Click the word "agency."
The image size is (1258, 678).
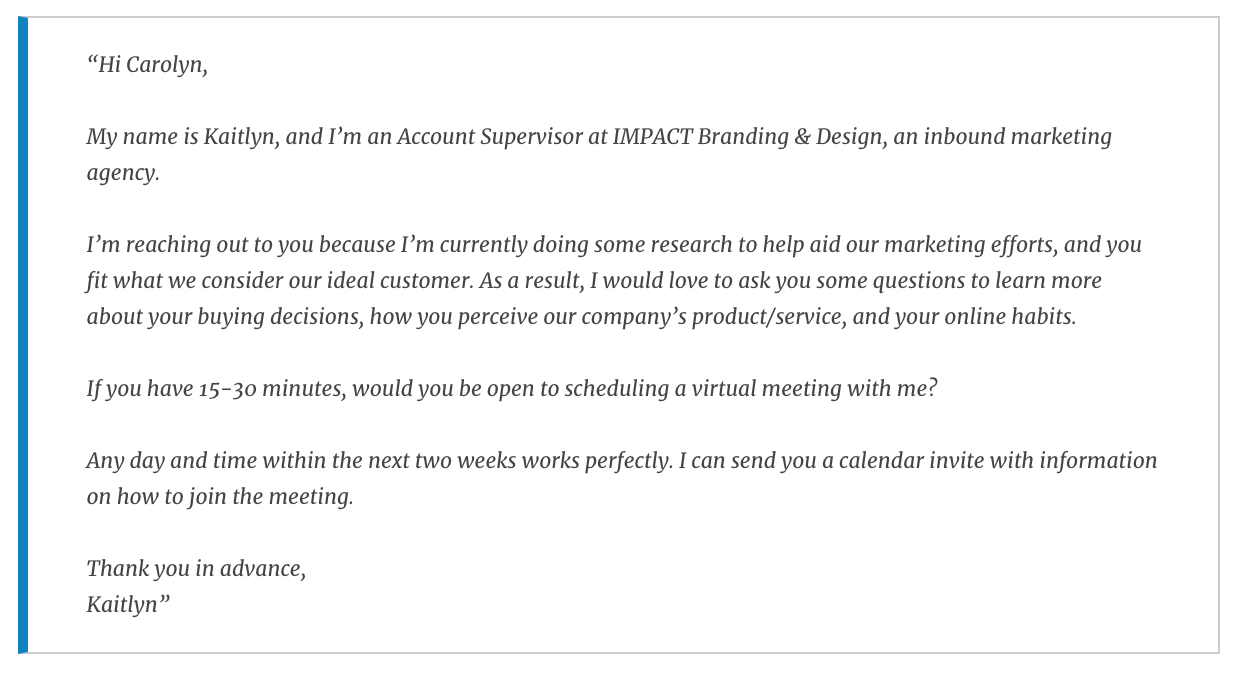point(123,173)
